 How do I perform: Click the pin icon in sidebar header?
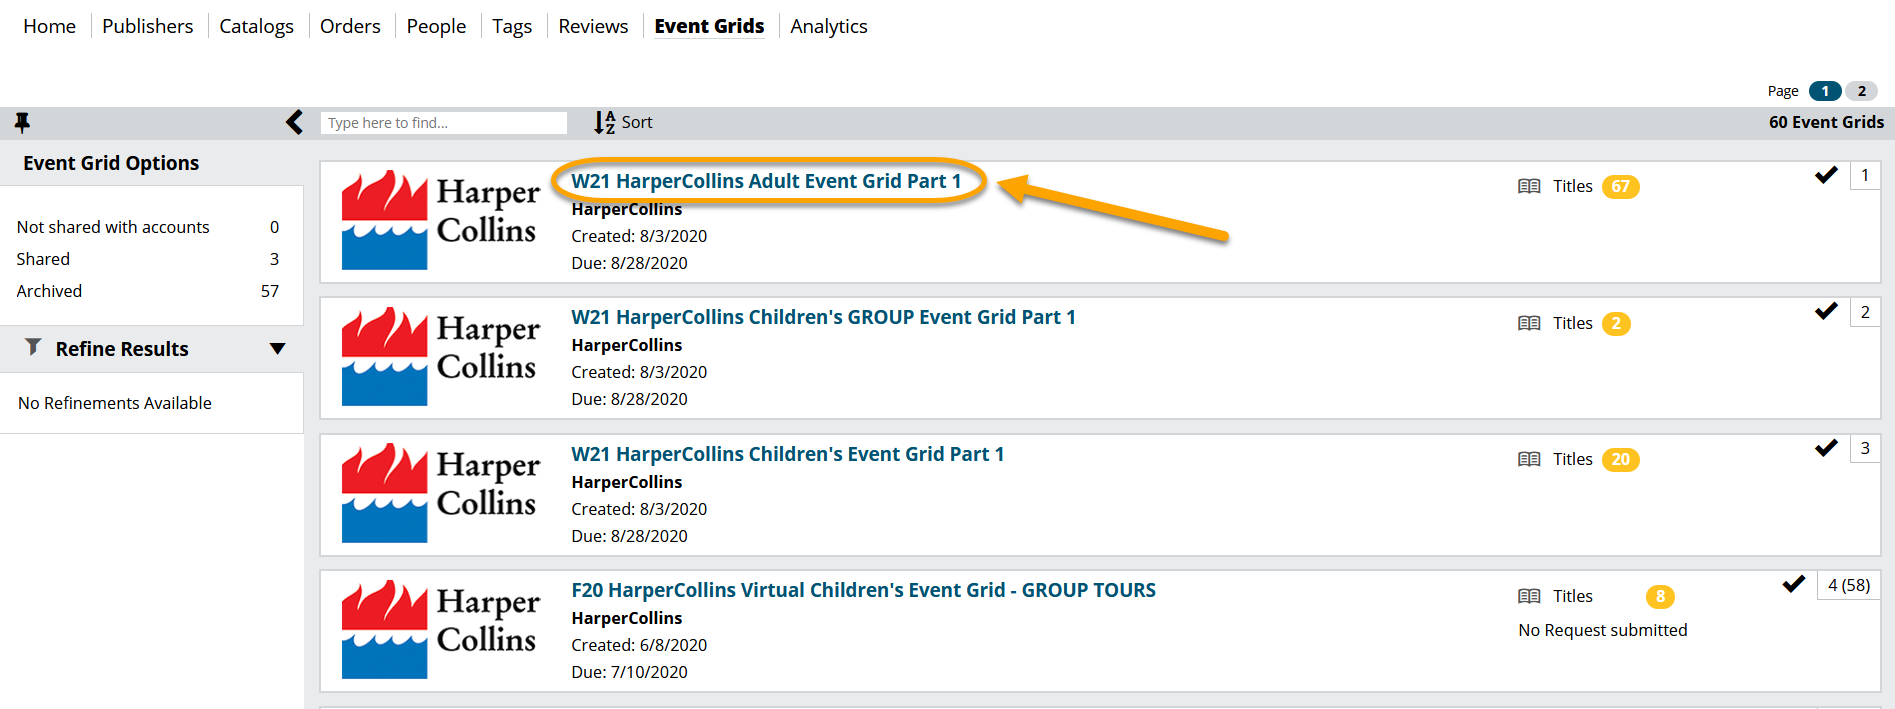tap(22, 122)
